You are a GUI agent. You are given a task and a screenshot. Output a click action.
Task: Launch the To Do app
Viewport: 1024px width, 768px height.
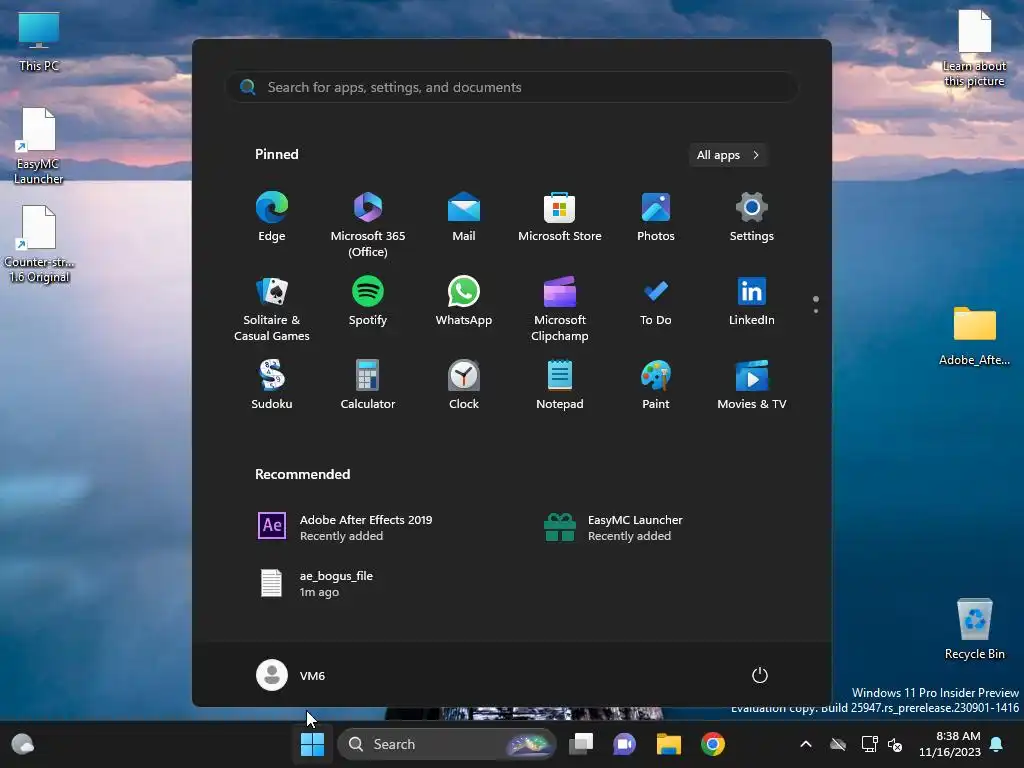pos(656,301)
